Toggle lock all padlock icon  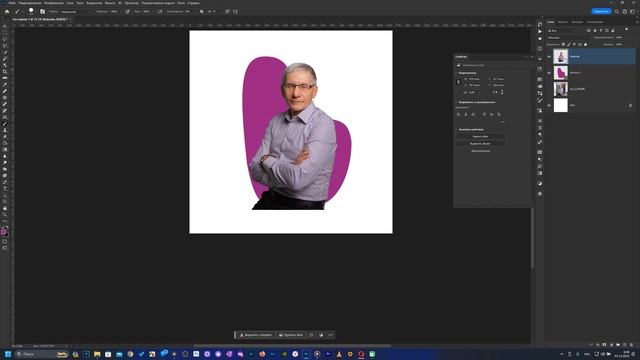tap(585, 44)
